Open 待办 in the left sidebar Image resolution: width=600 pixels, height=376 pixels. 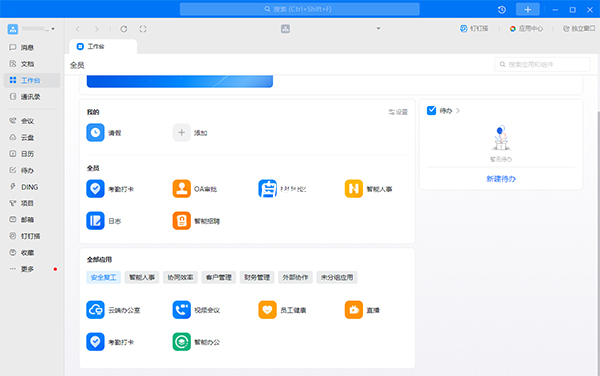[27, 170]
